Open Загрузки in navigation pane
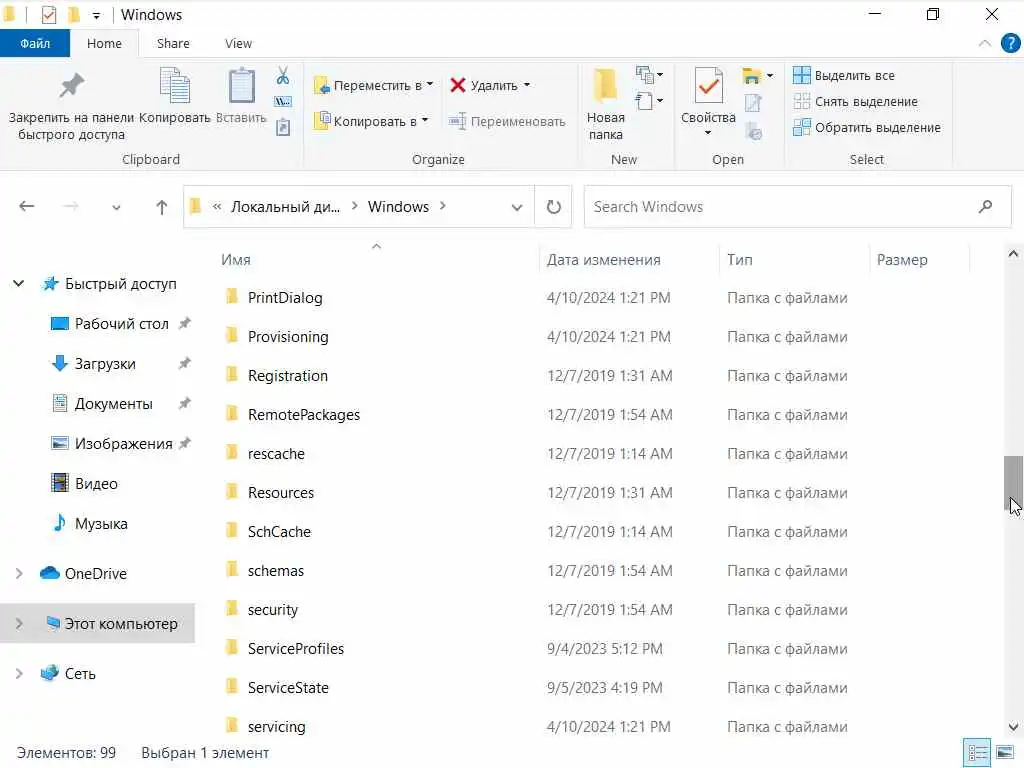The height and width of the screenshot is (768, 1024). (104, 364)
